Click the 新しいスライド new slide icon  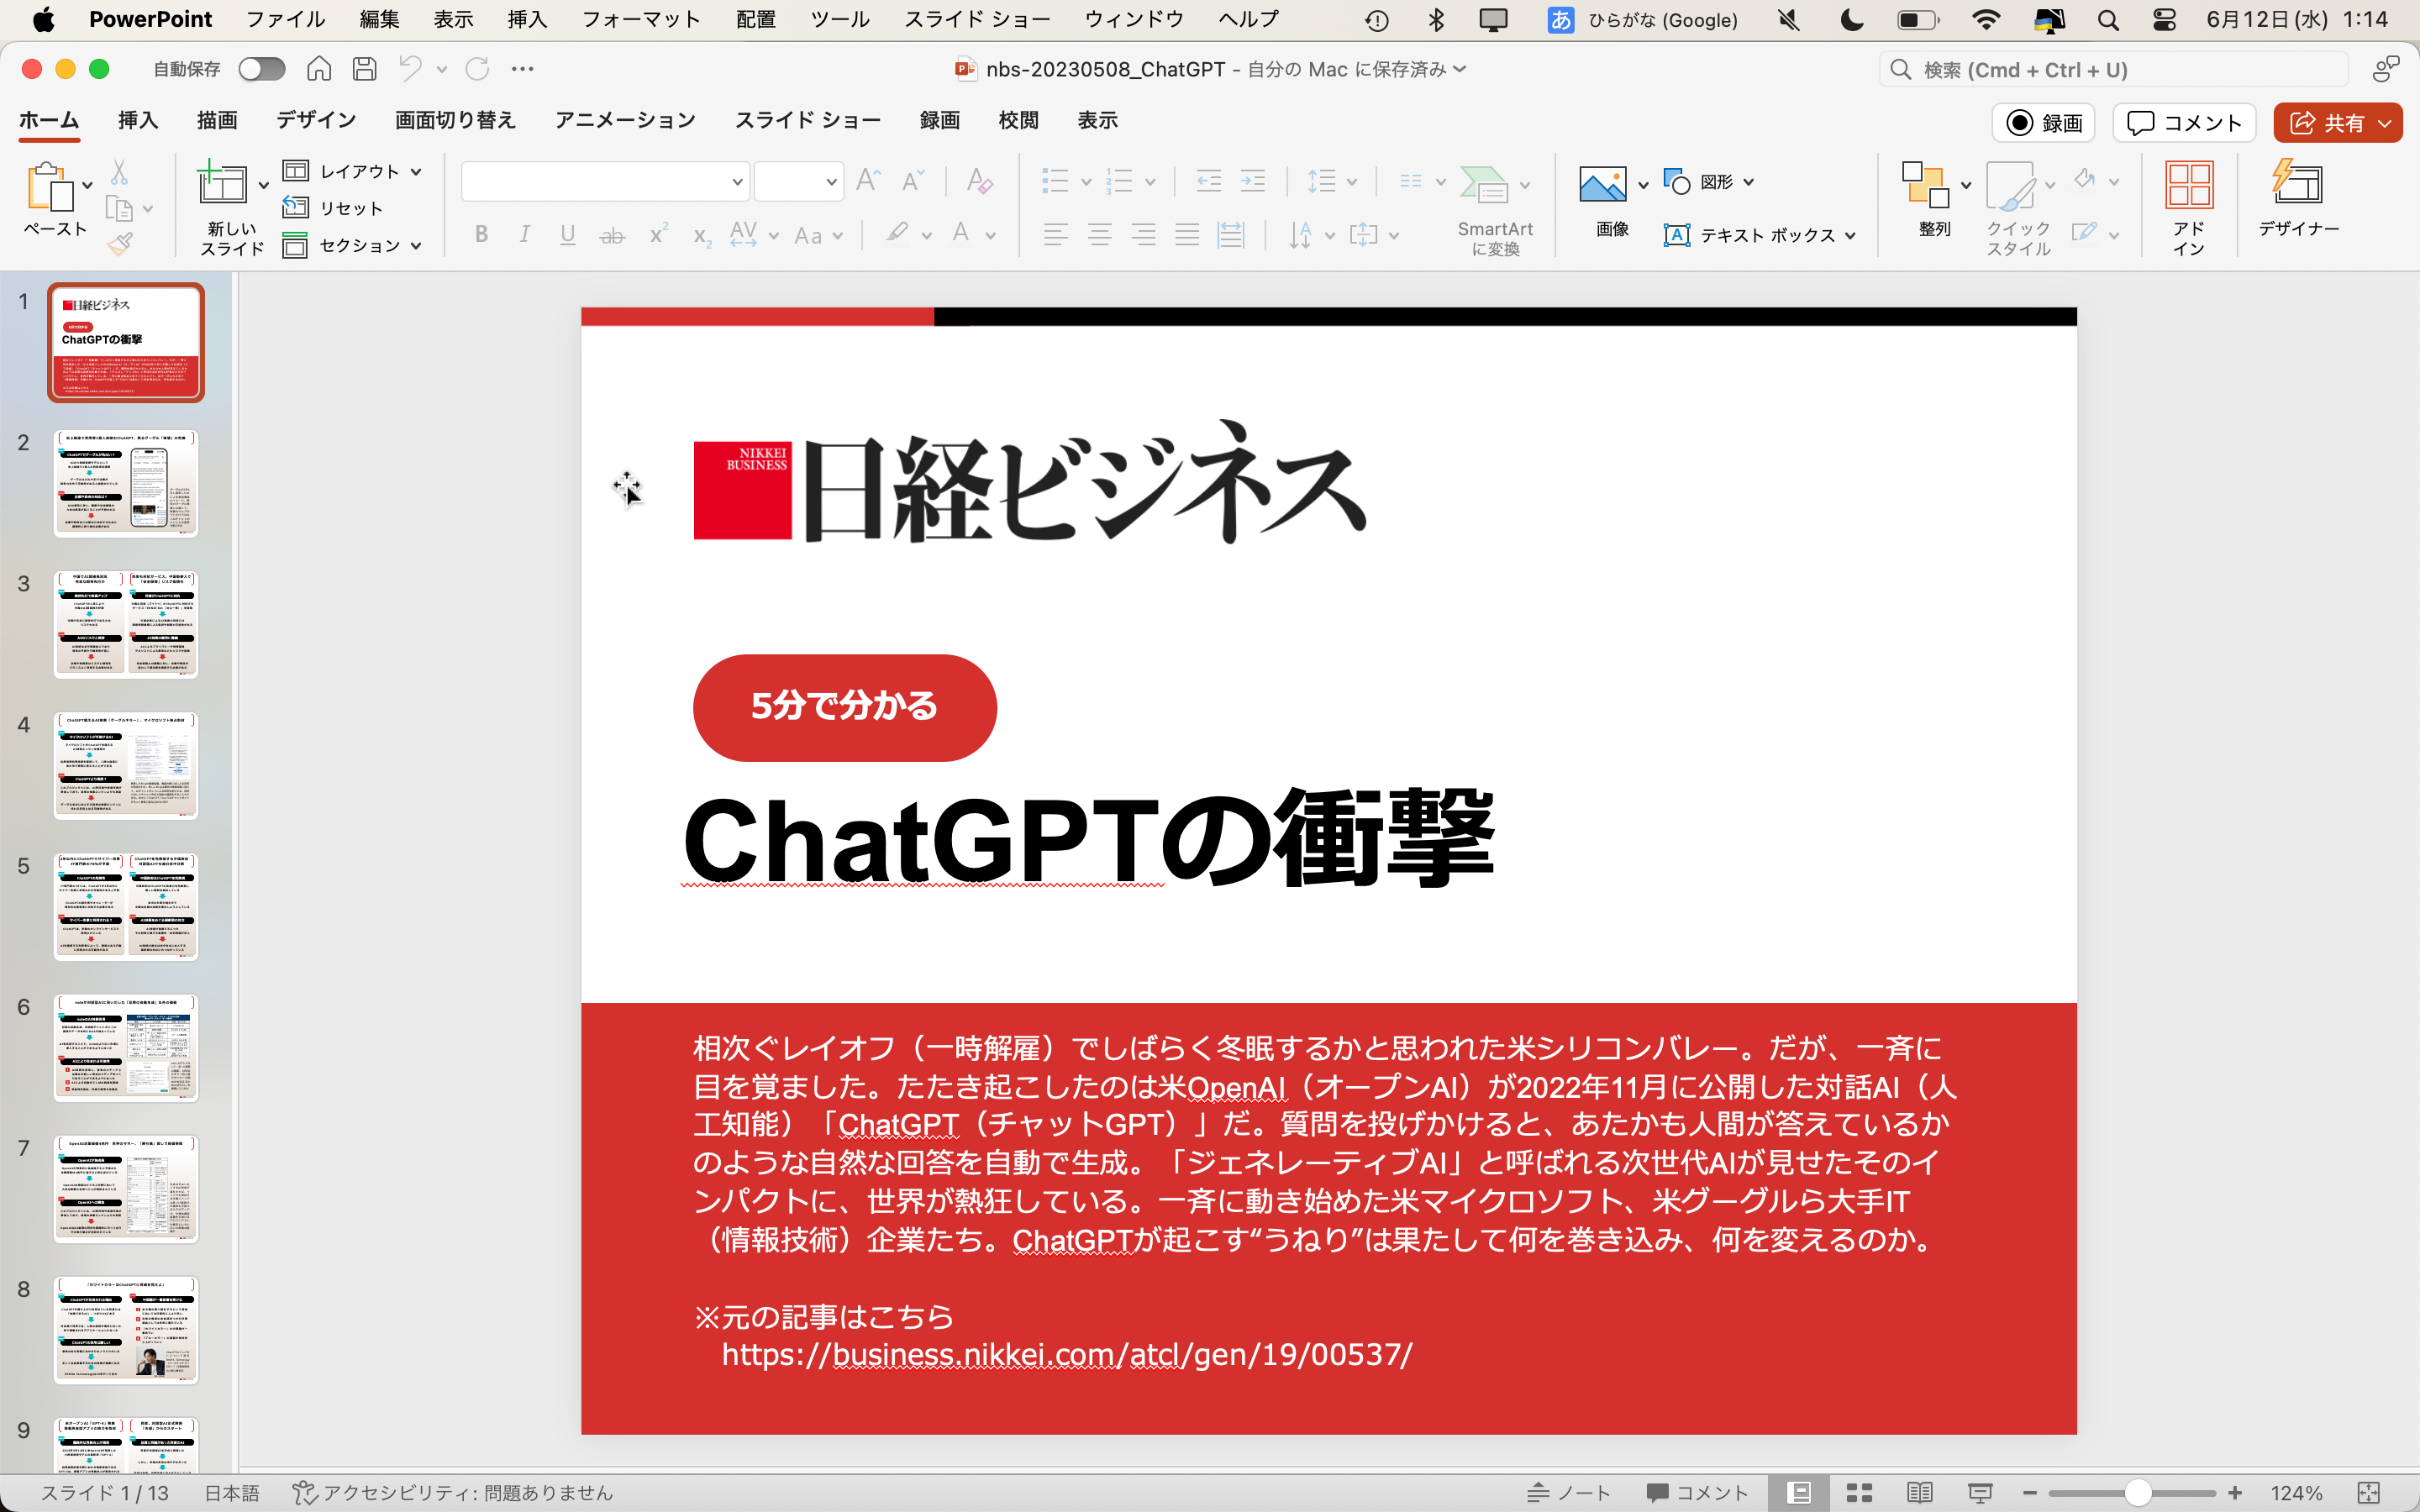[222, 184]
